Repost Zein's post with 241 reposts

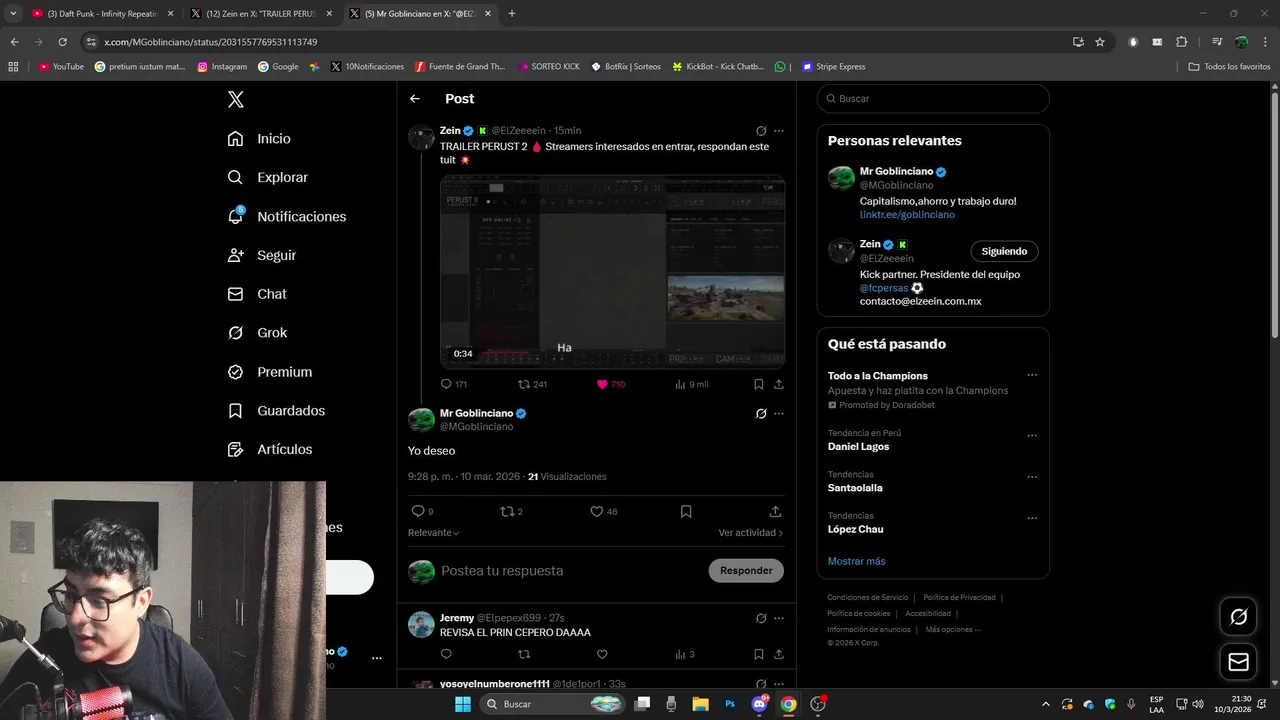coord(532,384)
